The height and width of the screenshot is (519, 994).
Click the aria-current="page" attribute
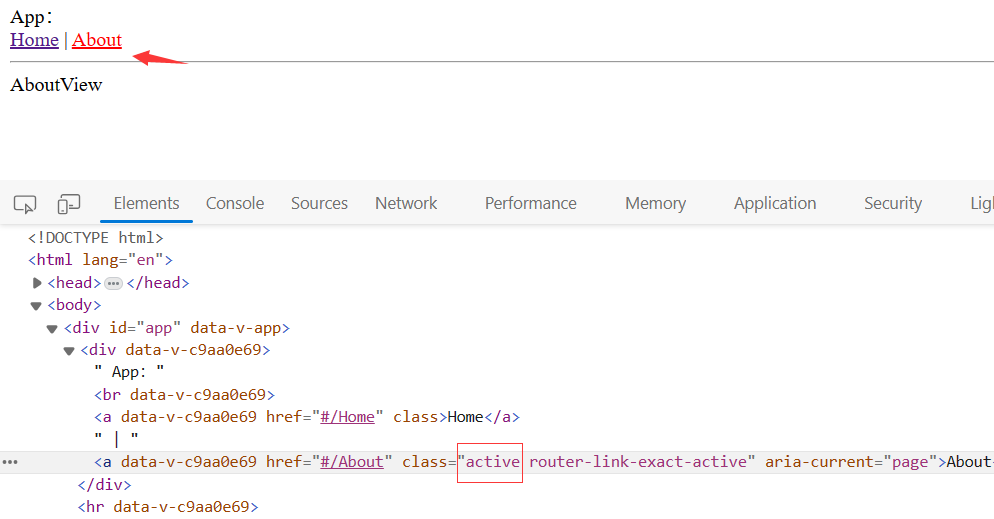851,462
